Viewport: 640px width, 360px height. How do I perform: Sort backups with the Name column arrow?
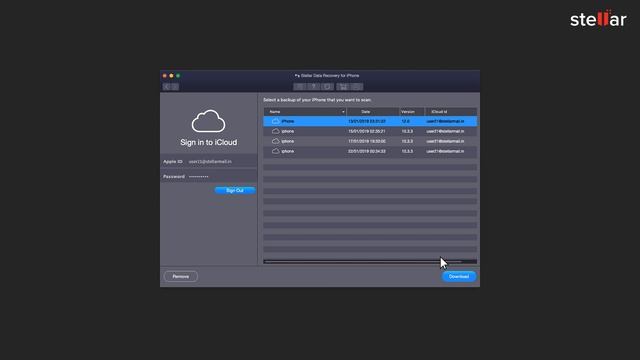[x=343, y=112]
